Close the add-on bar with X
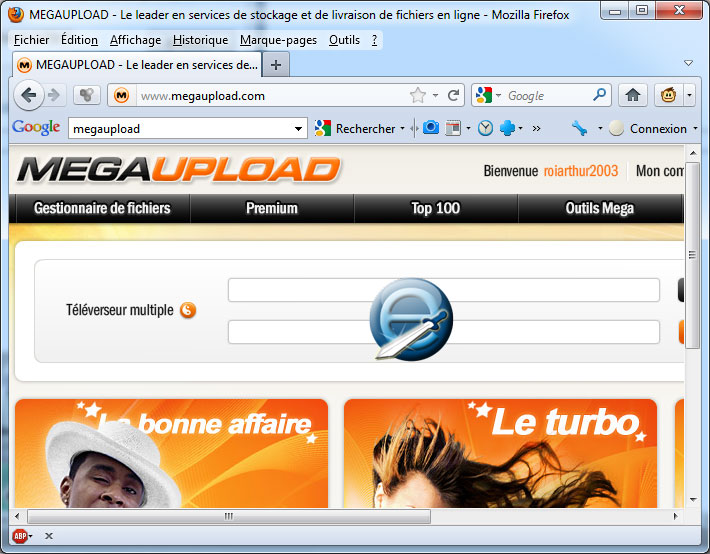The image size is (710, 554). [49, 536]
